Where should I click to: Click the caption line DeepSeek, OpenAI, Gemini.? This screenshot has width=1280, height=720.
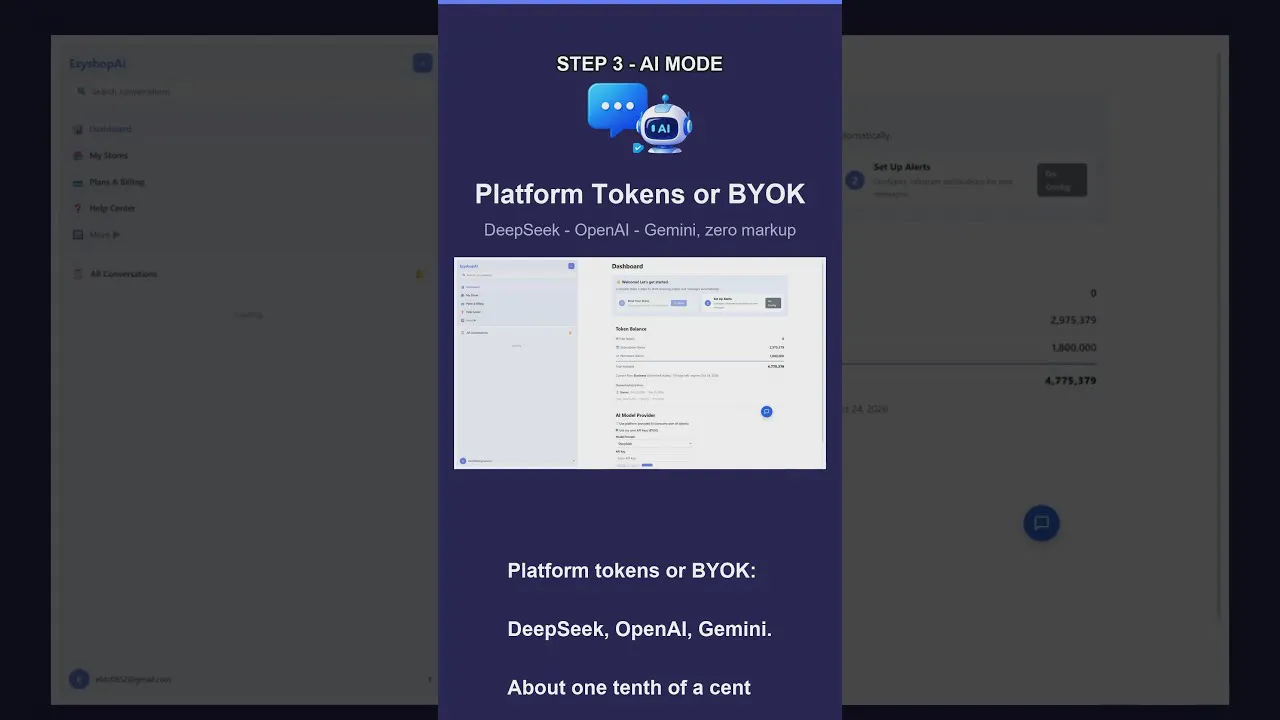640,630
